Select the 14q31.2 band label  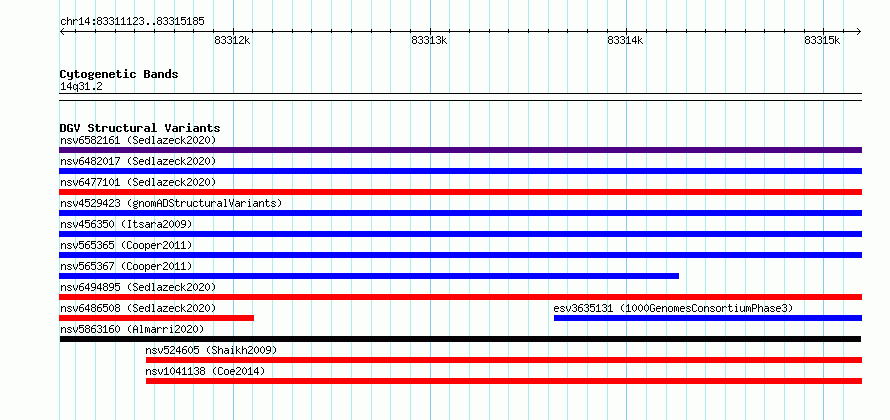[x=81, y=87]
